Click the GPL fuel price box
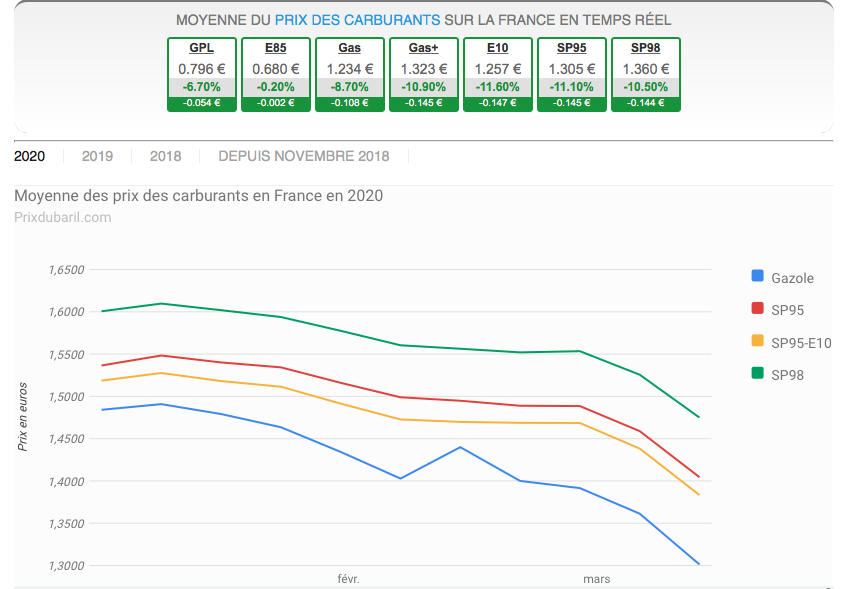Image resolution: width=853 pixels, height=589 pixels. click(x=201, y=75)
